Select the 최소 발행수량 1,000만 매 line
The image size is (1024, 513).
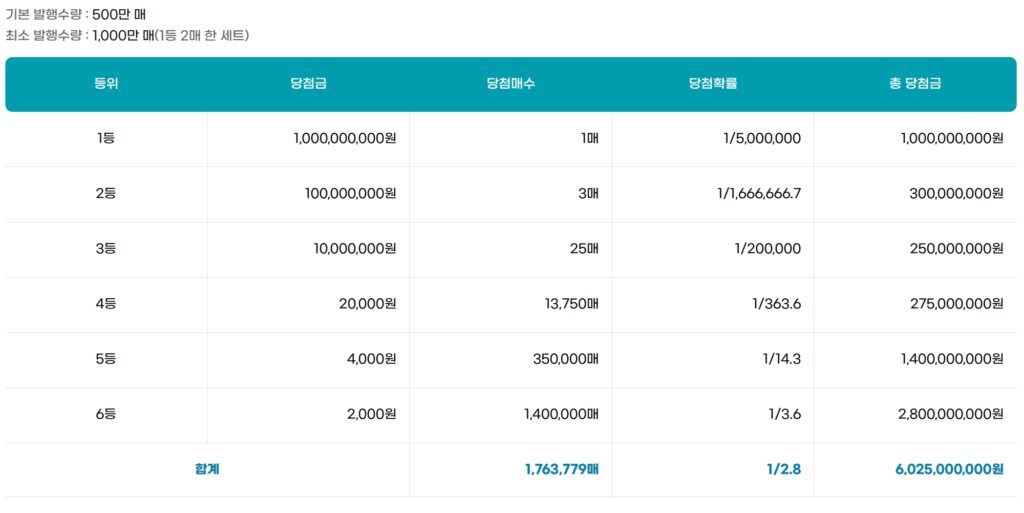click(127, 35)
